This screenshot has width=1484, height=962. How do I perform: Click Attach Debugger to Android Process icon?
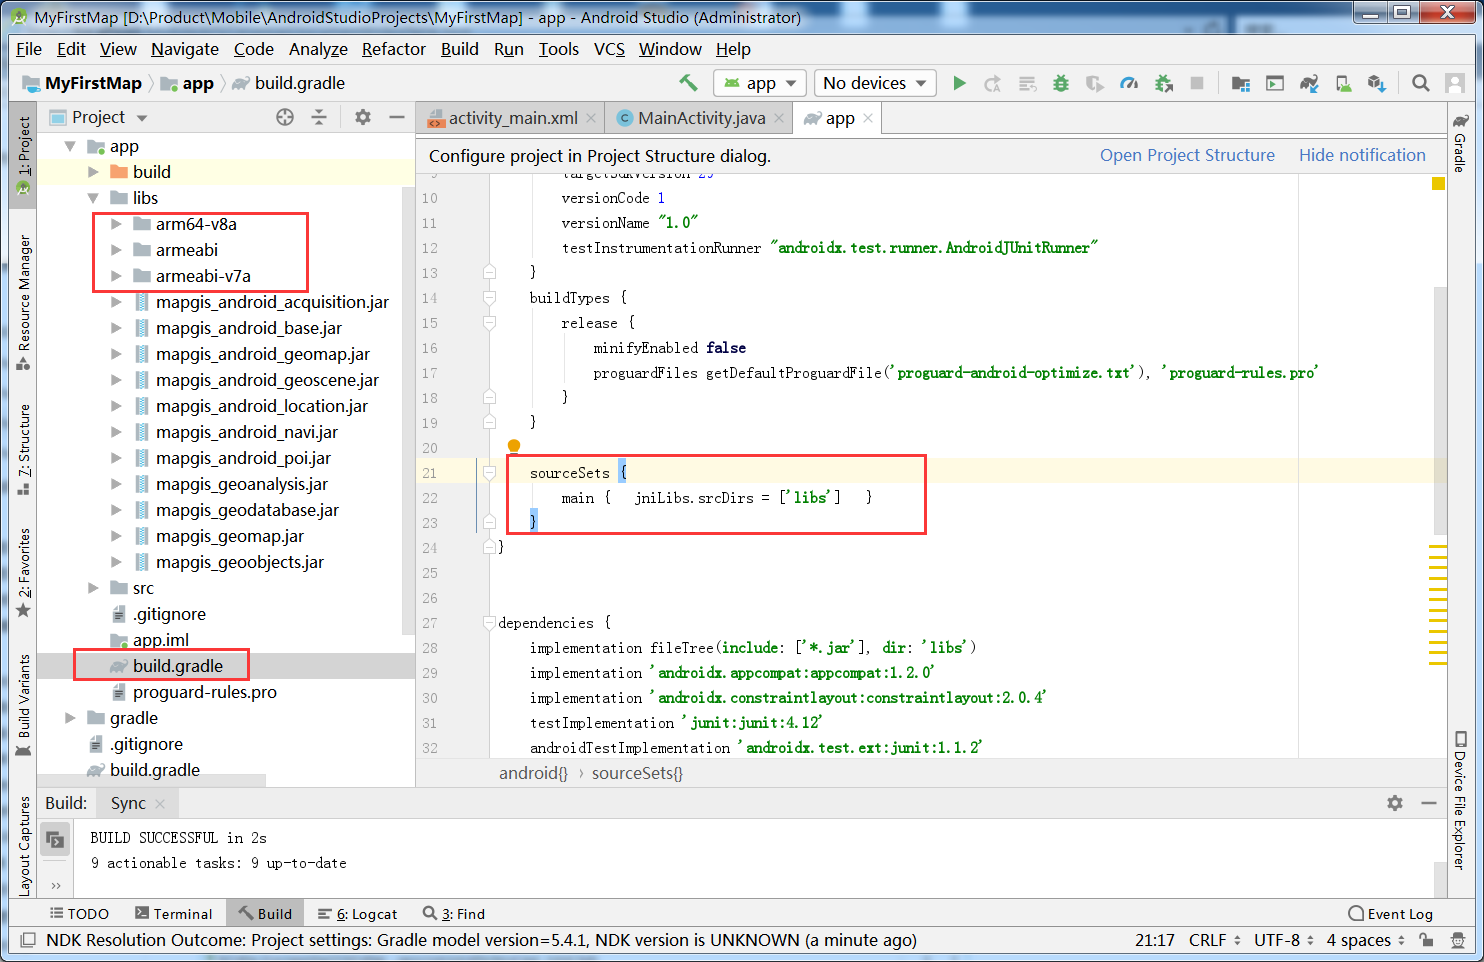pyautogui.click(x=1163, y=83)
